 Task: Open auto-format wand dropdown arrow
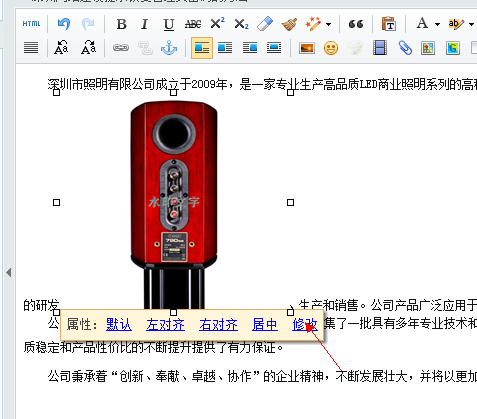click(x=328, y=24)
